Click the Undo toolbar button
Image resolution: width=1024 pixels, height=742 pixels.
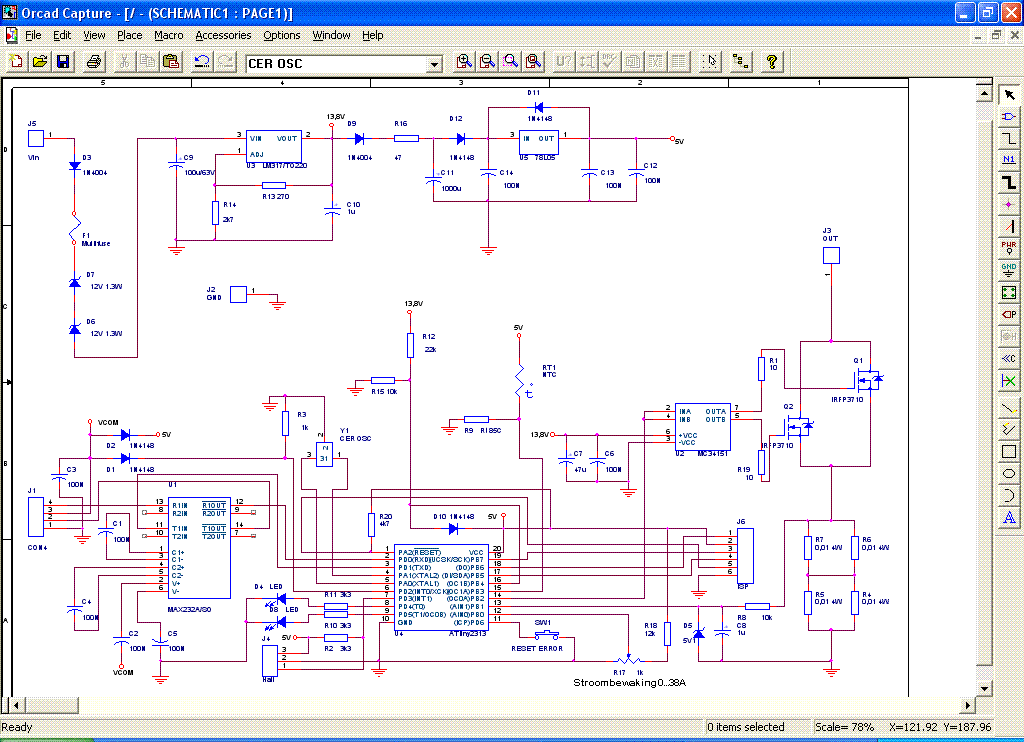(x=201, y=62)
